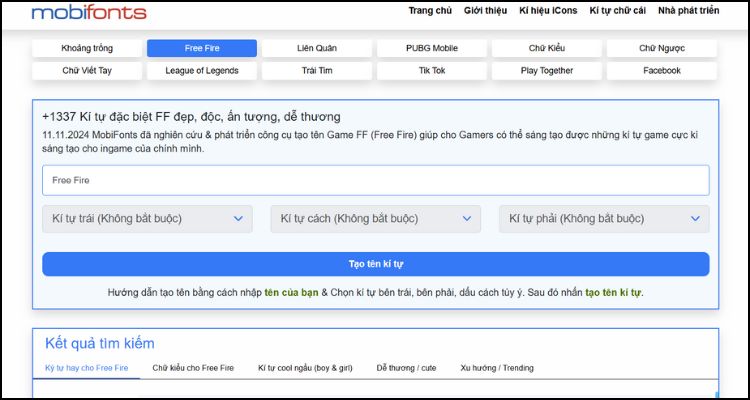Viewport: 750px width, 400px height.
Task: Open Trang chủ in top navigation
Action: [430, 11]
